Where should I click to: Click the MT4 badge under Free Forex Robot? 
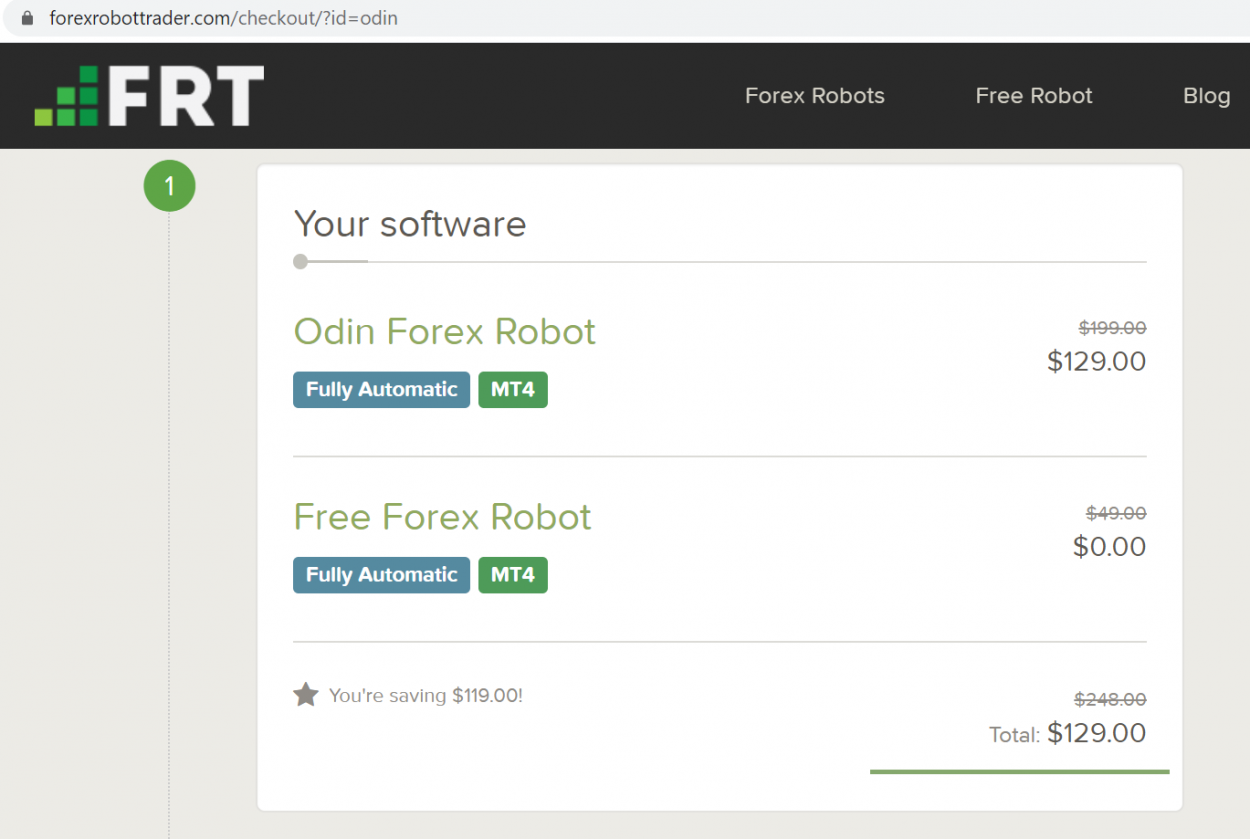coord(513,575)
